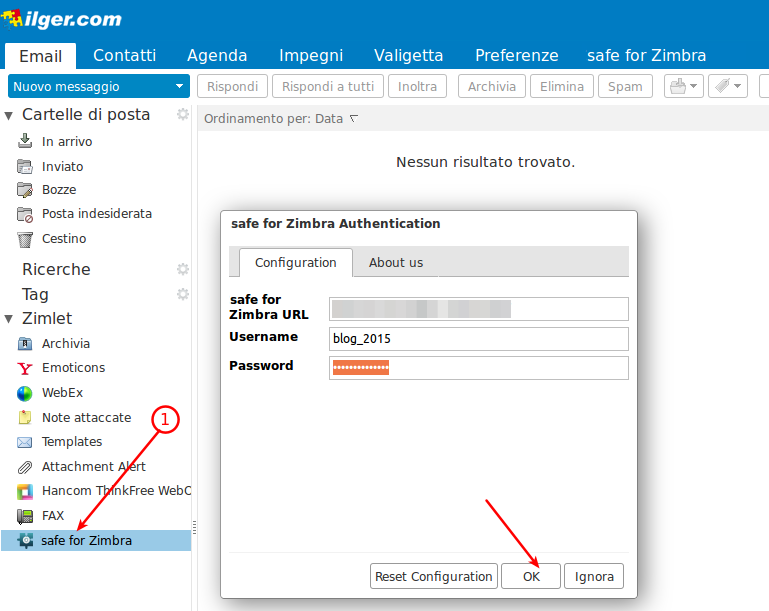The height and width of the screenshot is (611, 769).
Task: Confirm the dialog with OK
Action: (531, 576)
